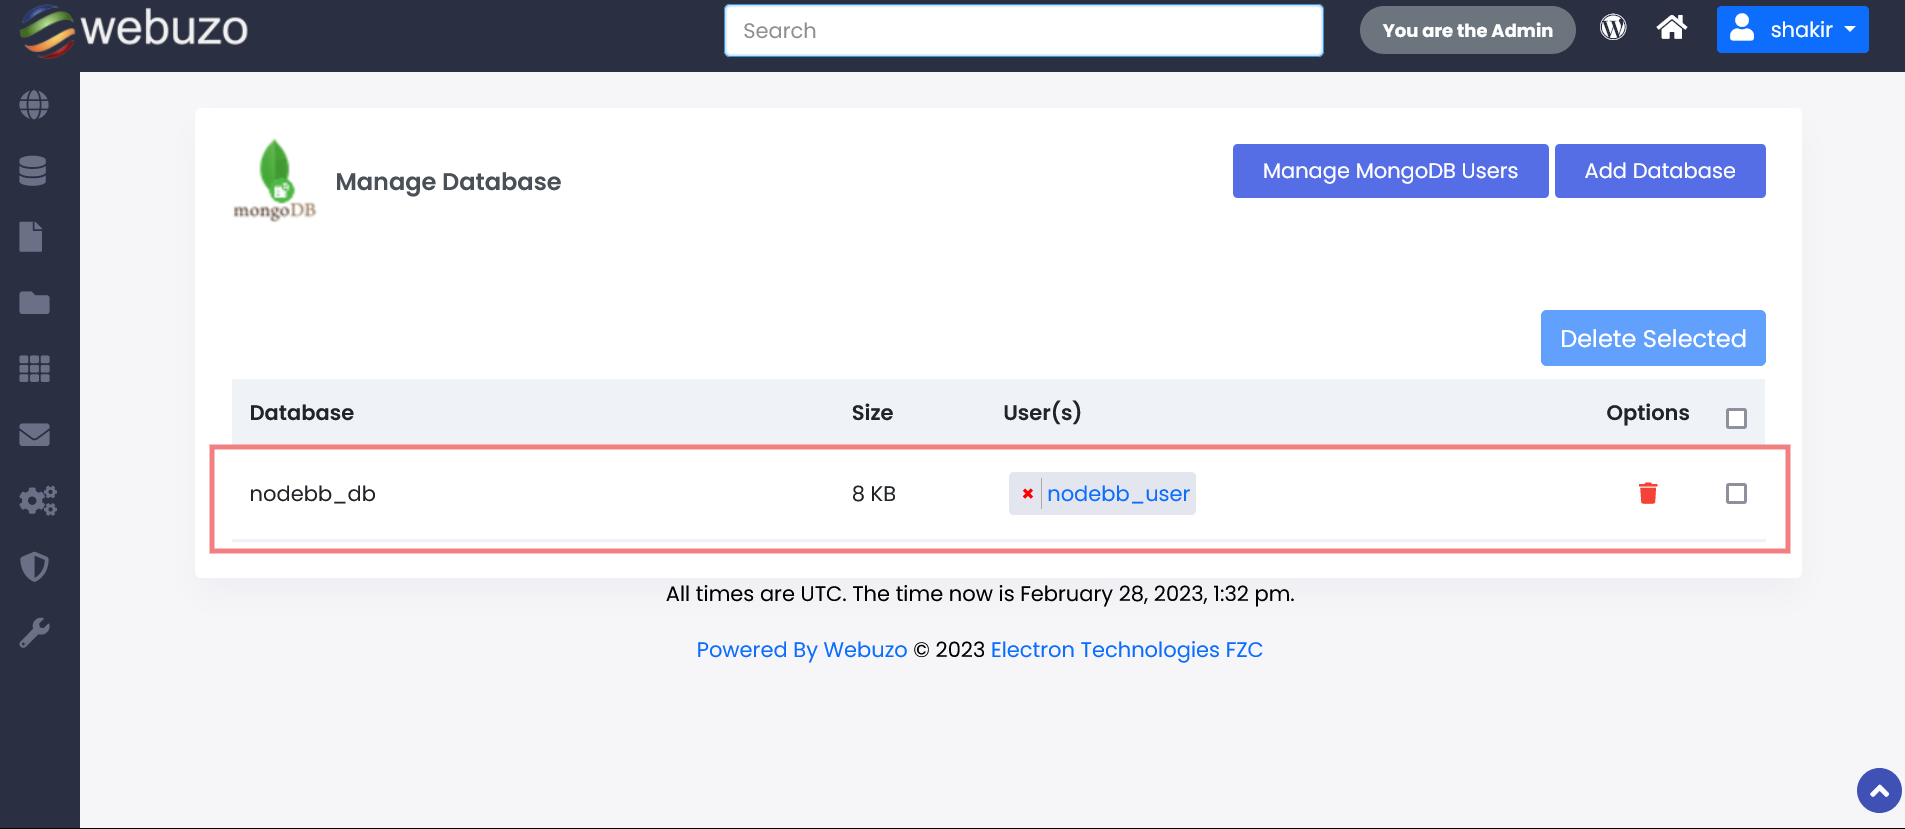Image resolution: width=1905 pixels, height=829 pixels.
Task: Open the envelope email sidebar icon
Action: click(x=34, y=435)
